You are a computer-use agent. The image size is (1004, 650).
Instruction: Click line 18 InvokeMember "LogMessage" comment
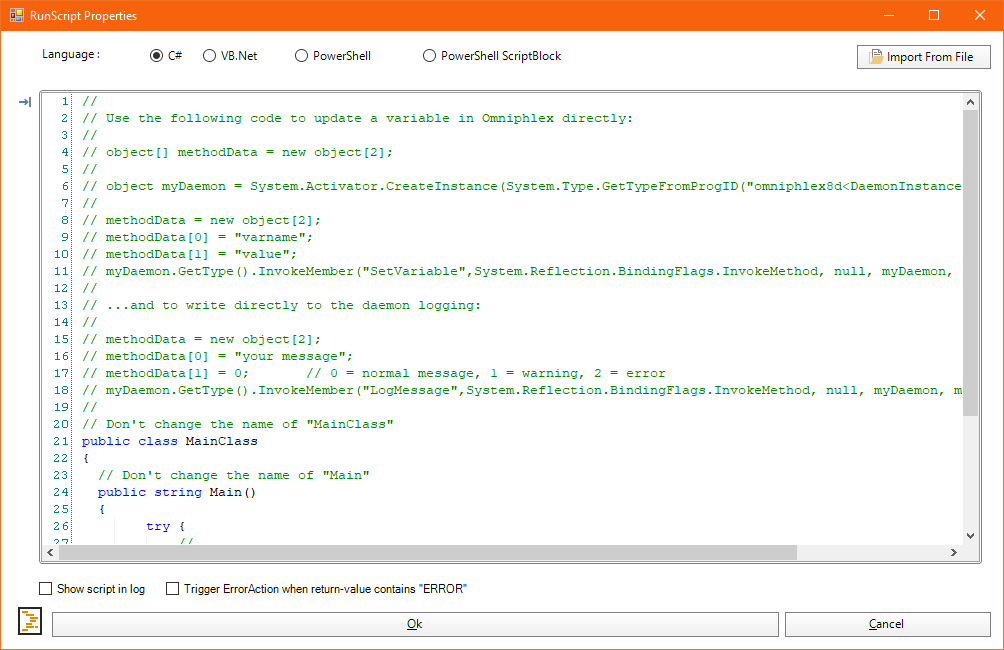[x=521, y=390]
